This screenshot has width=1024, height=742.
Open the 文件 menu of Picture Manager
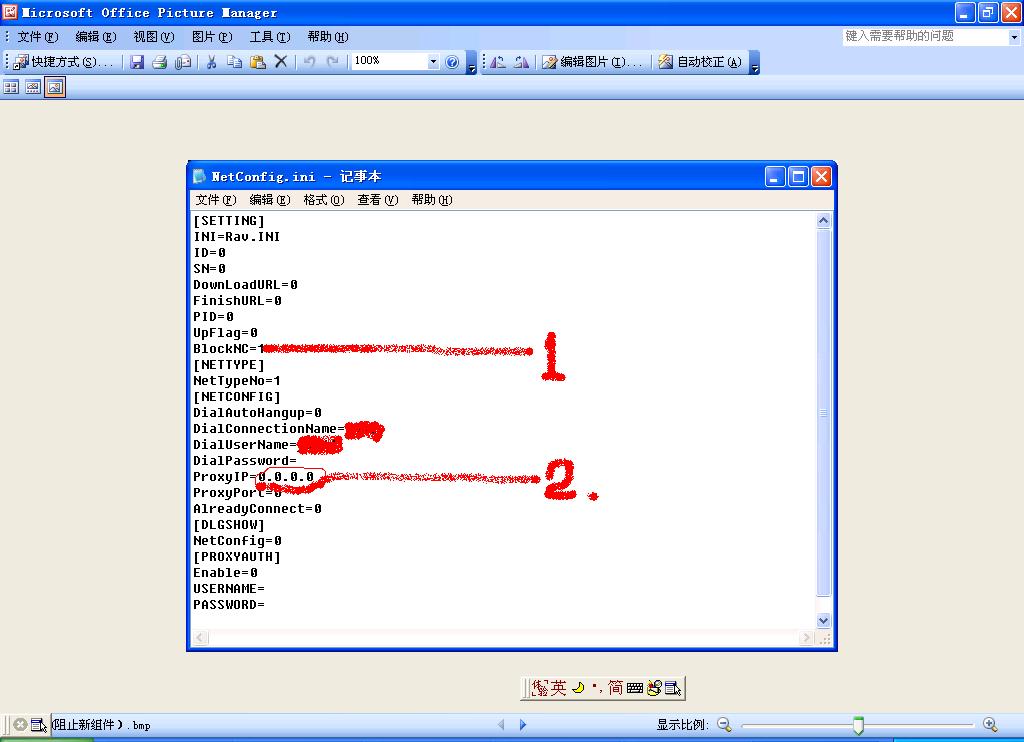(37, 37)
